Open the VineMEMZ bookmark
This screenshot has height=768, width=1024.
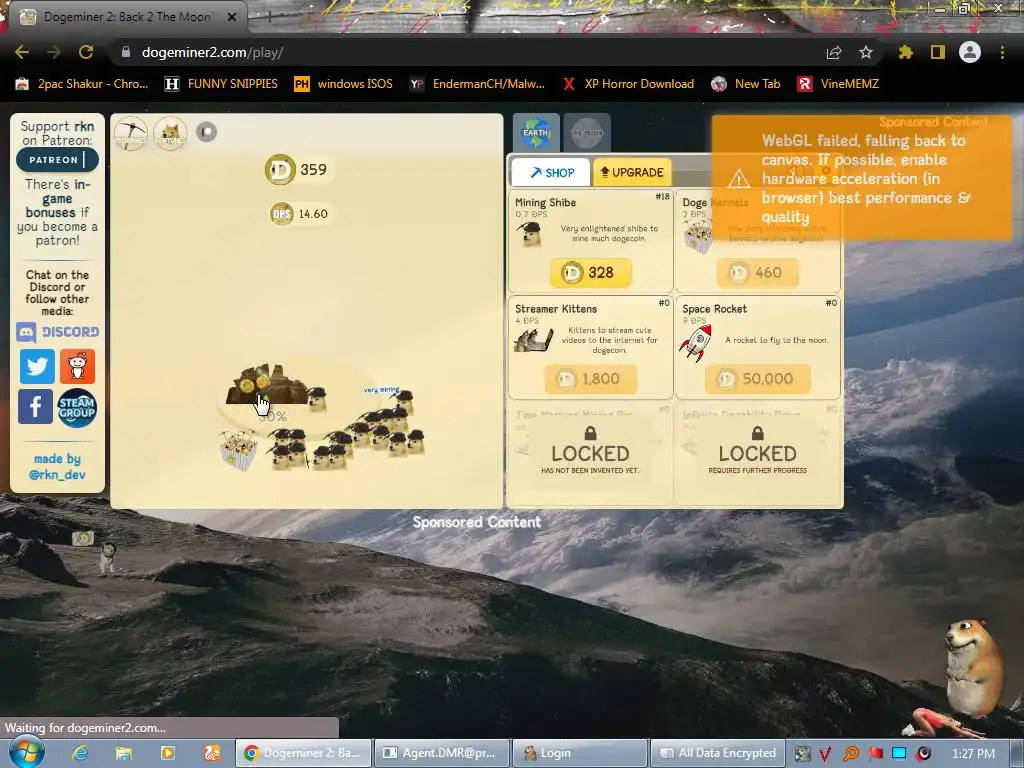[x=839, y=84]
